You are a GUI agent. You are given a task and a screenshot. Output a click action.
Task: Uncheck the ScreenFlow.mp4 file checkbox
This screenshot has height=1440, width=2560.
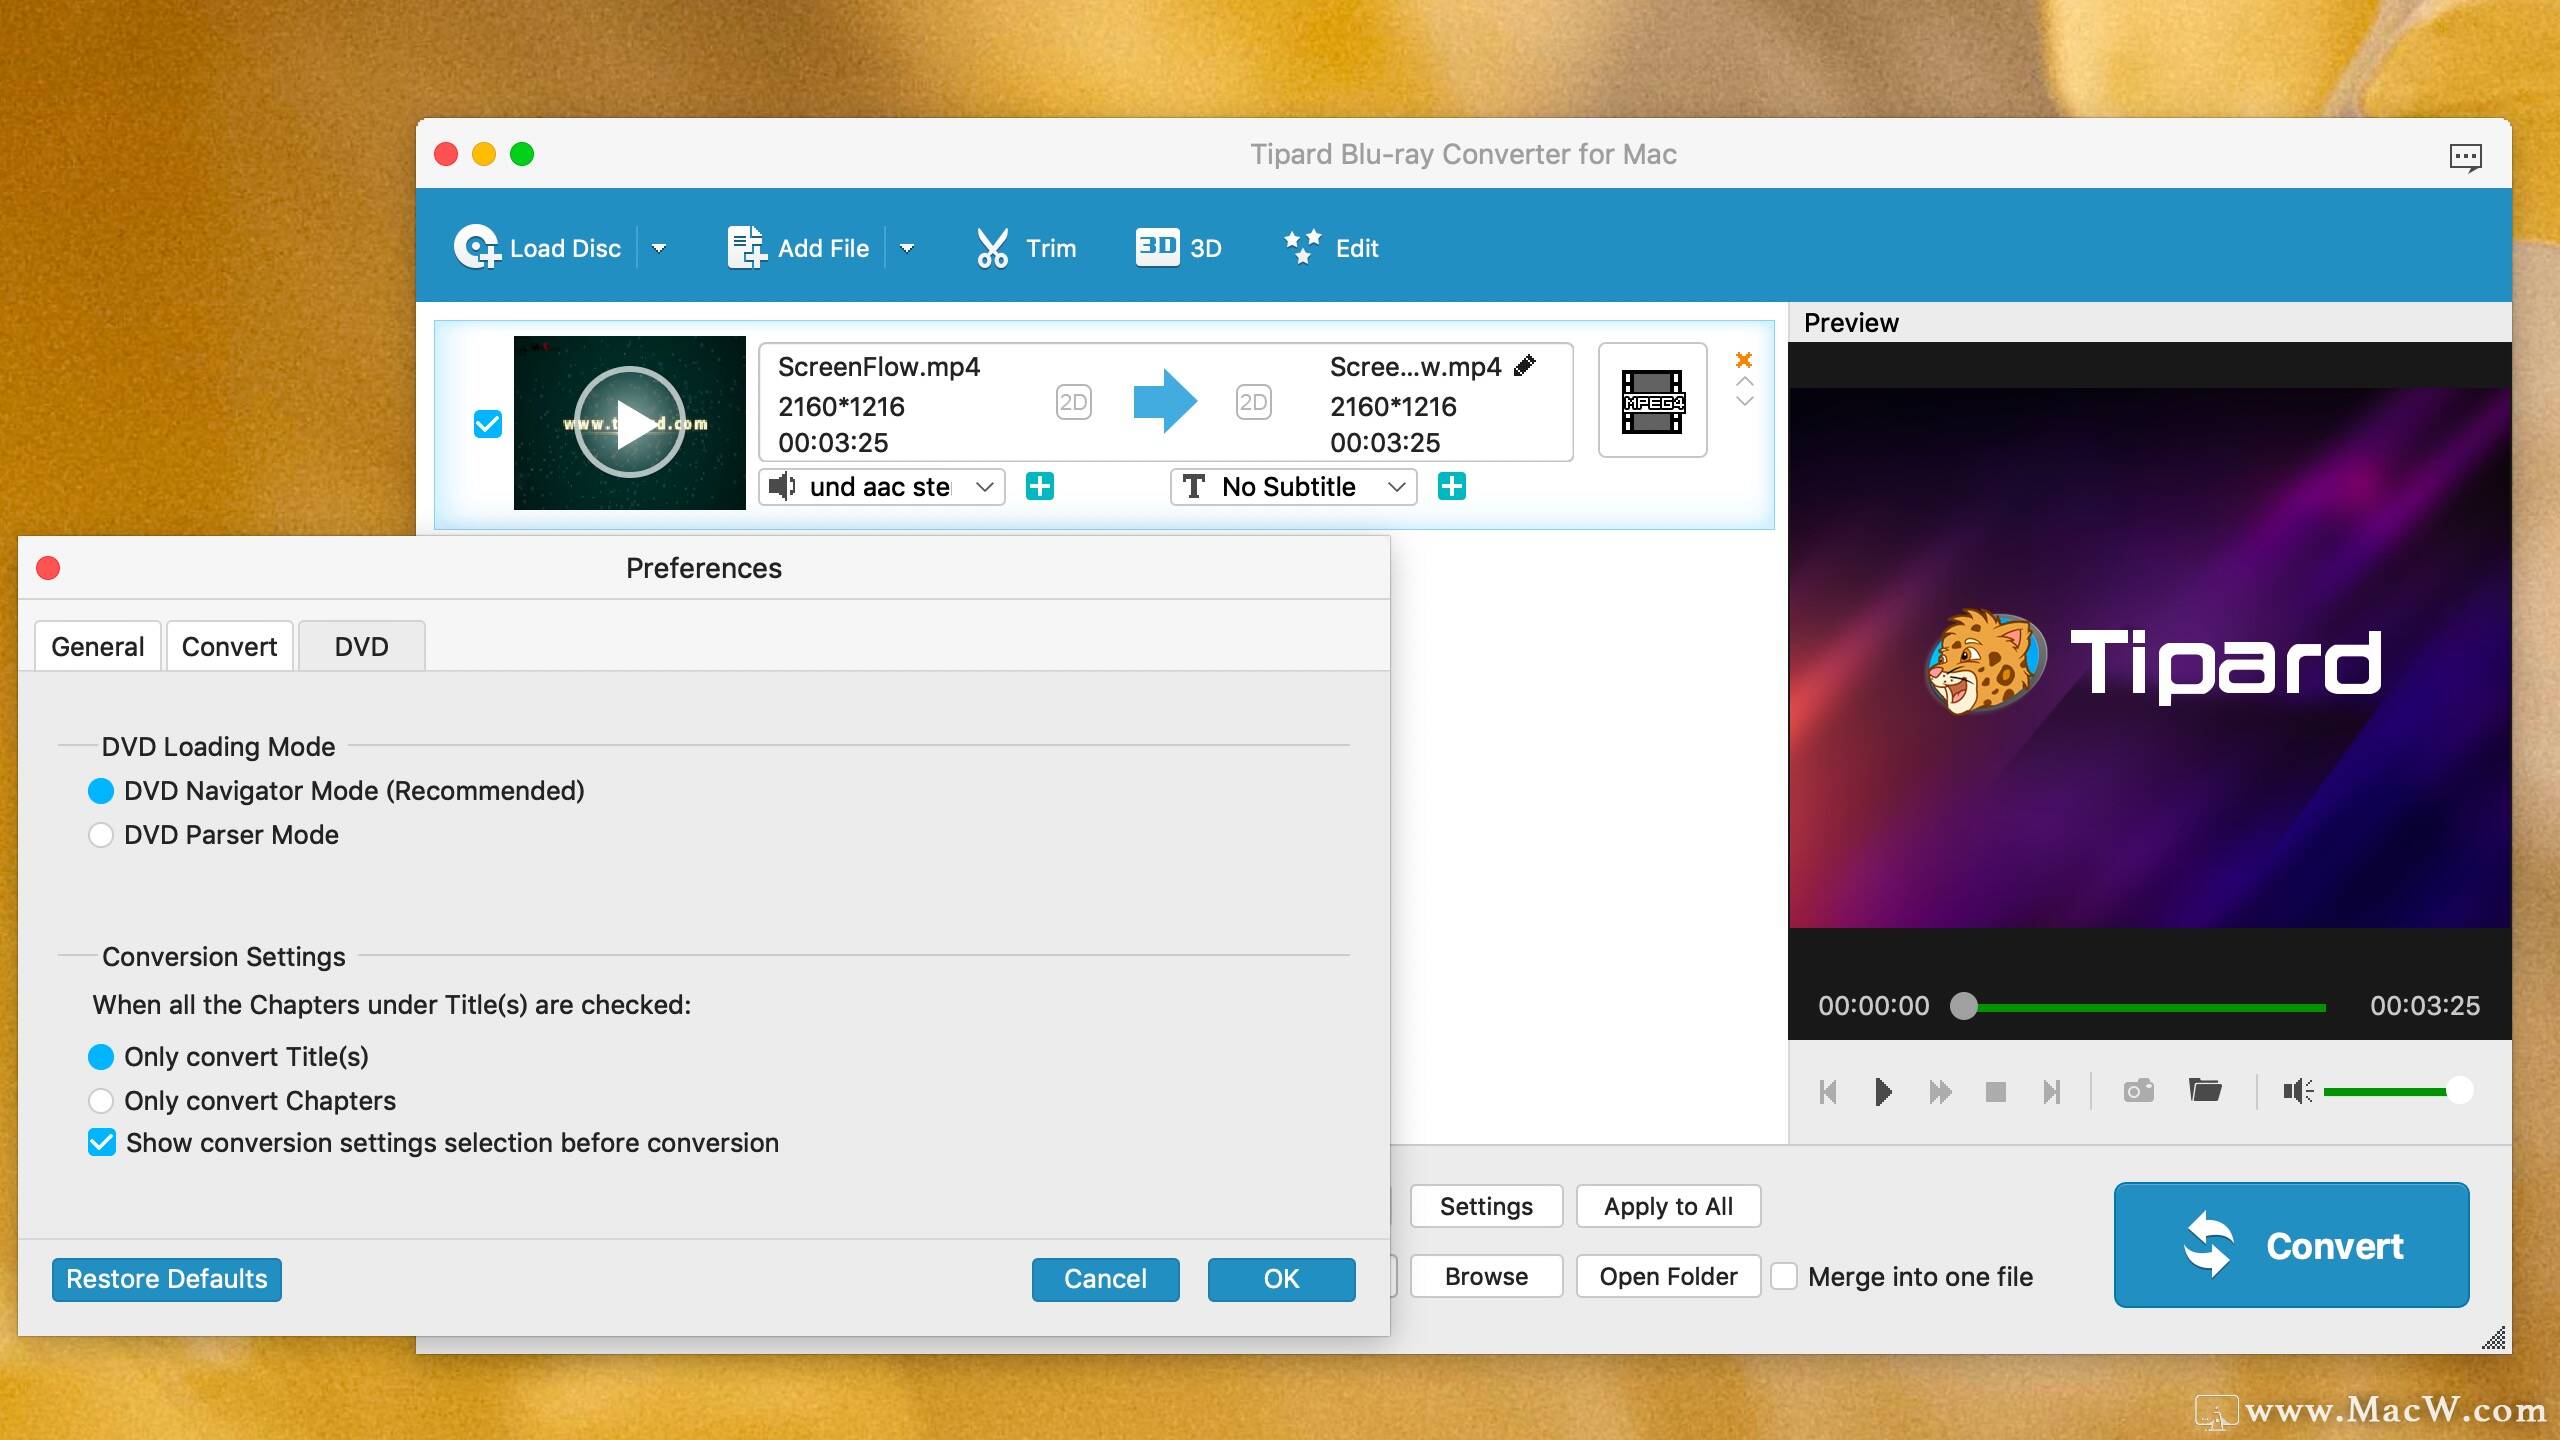pyautogui.click(x=488, y=424)
